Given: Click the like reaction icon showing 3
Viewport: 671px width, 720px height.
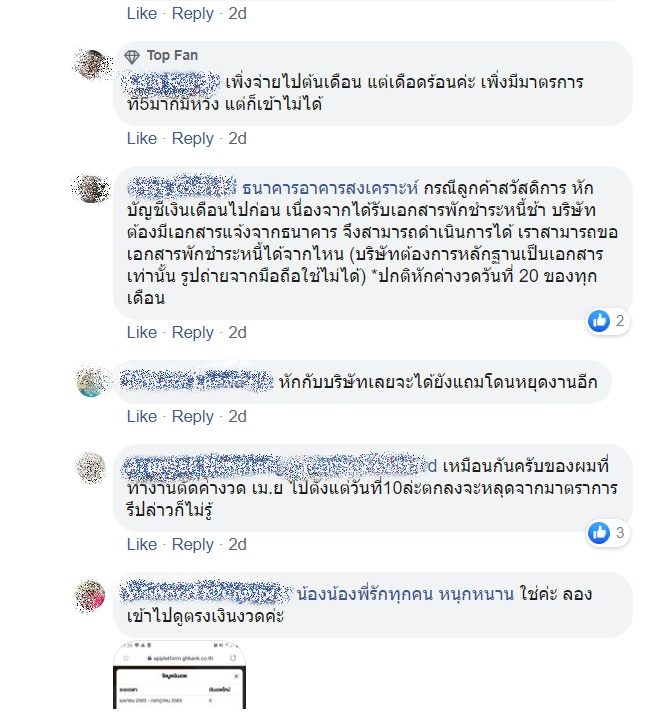Looking at the screenshot, I should point(599,533).
